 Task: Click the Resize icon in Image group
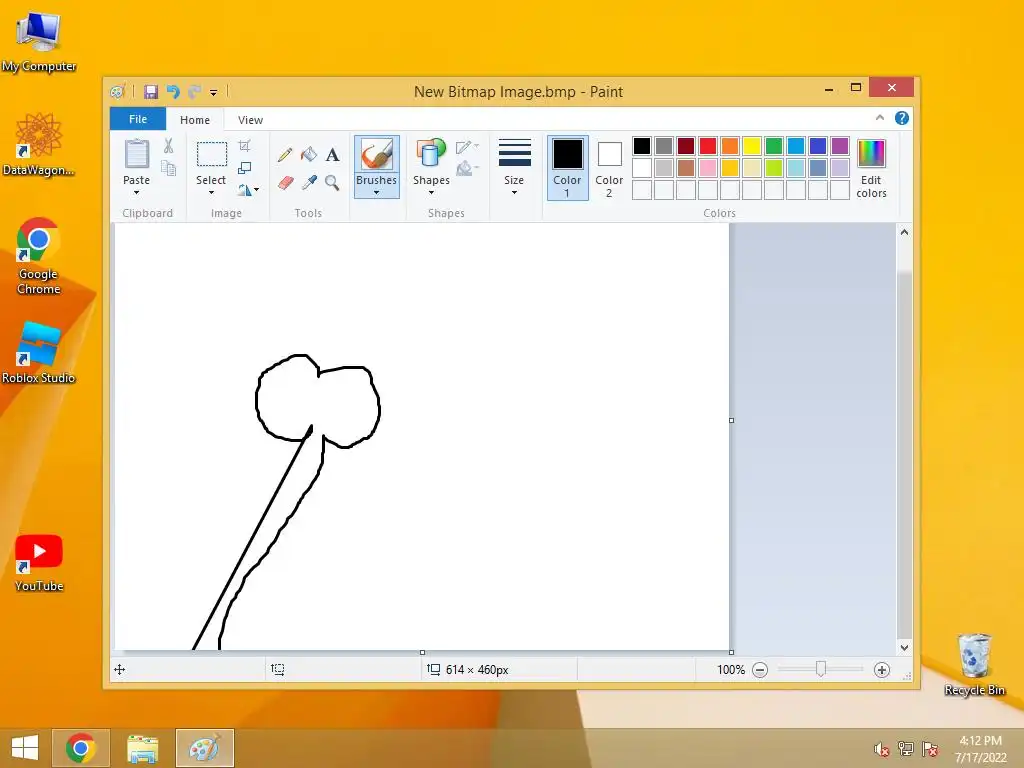(x=244, y=168)
